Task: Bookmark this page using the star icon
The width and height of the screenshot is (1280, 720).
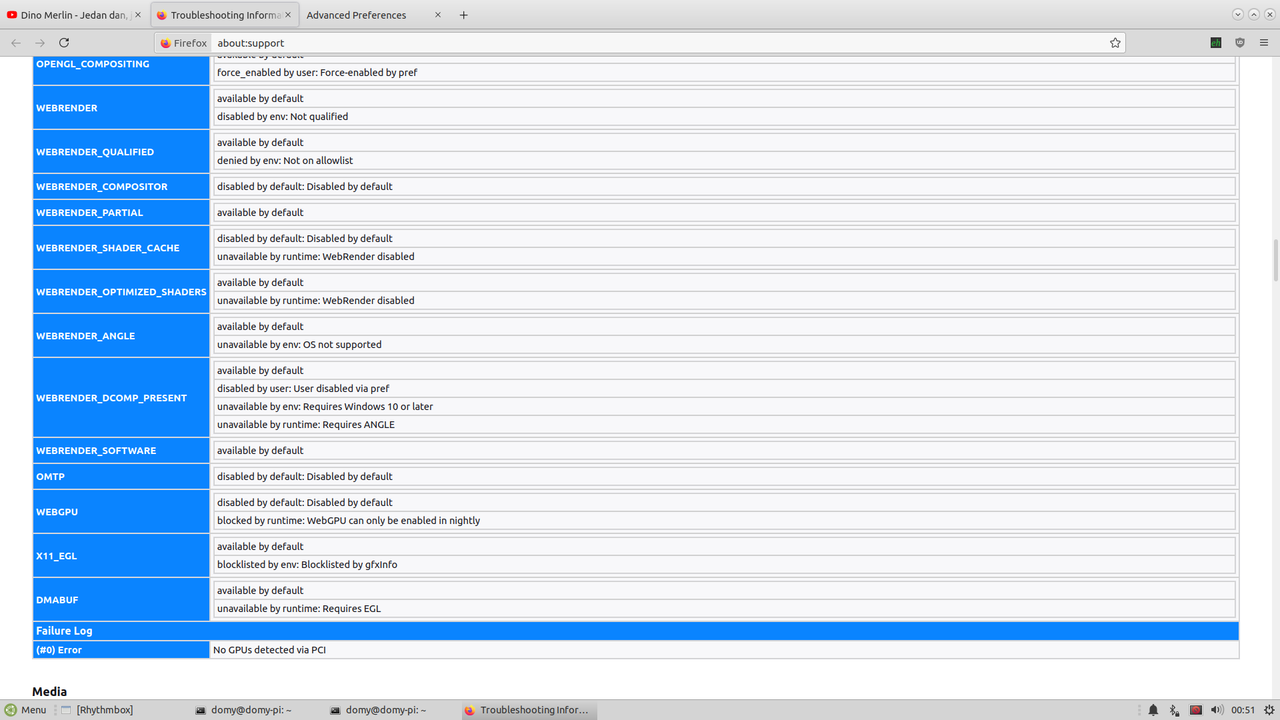Action: (x=1114, y=43)
